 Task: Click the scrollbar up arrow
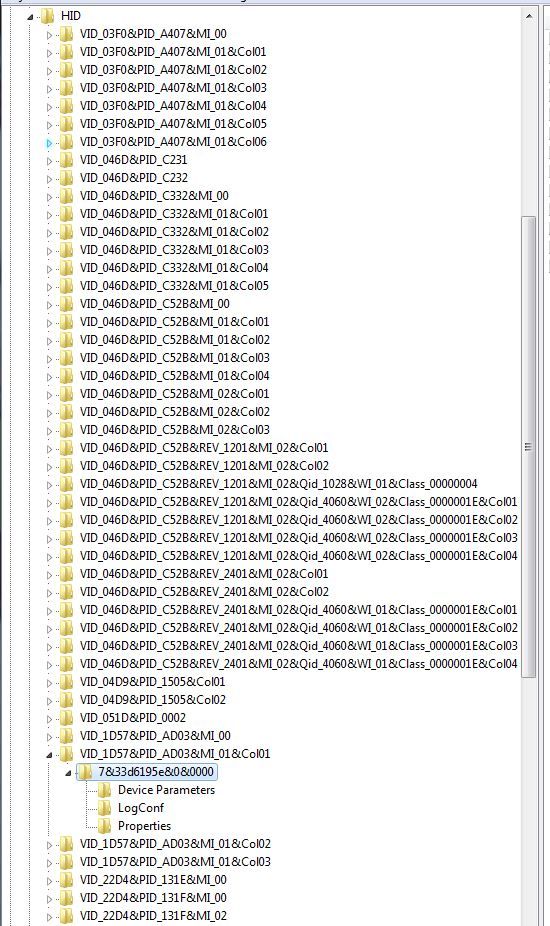pos(528,16)
